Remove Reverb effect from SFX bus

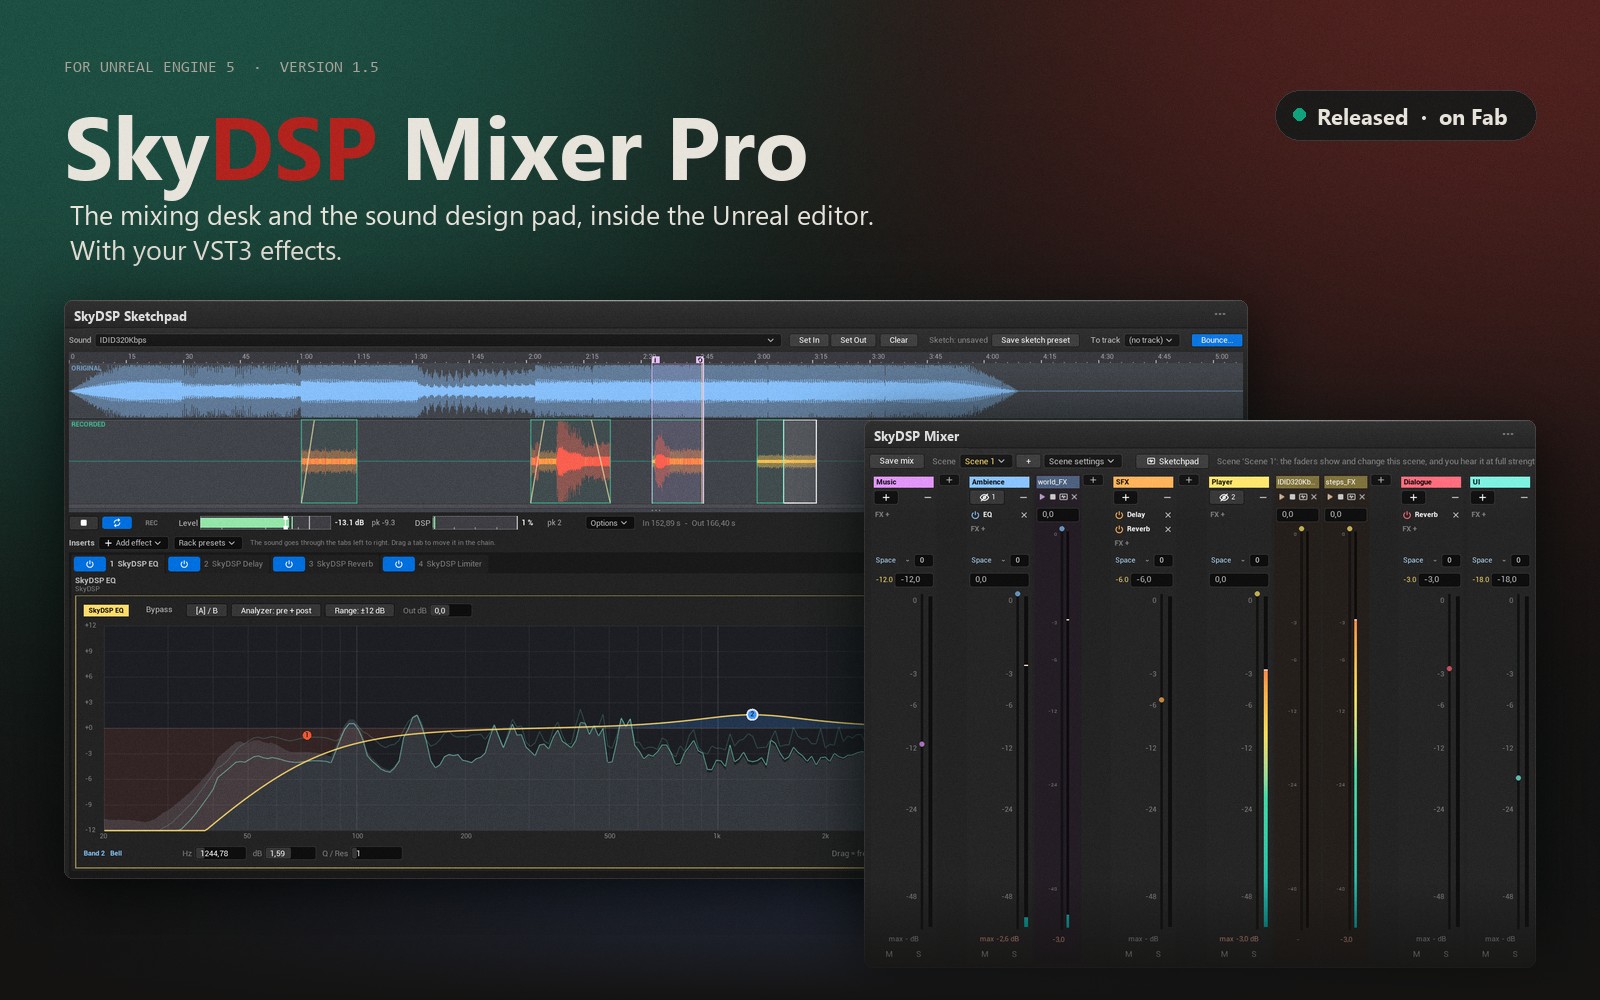pyautogui.click(x=1168, y=529)
